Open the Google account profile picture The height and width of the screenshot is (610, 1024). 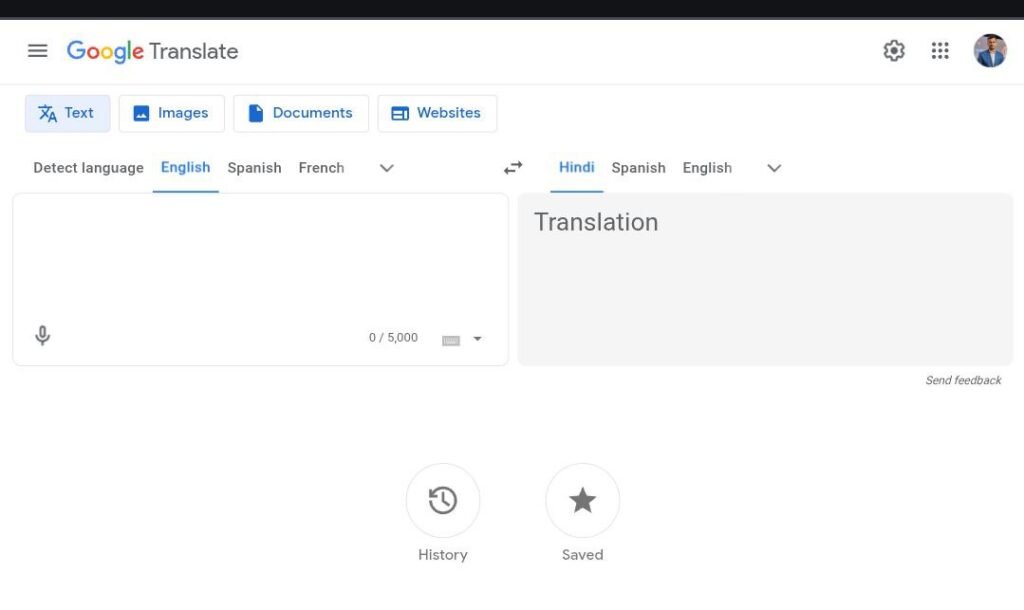(x=990, y=50)
